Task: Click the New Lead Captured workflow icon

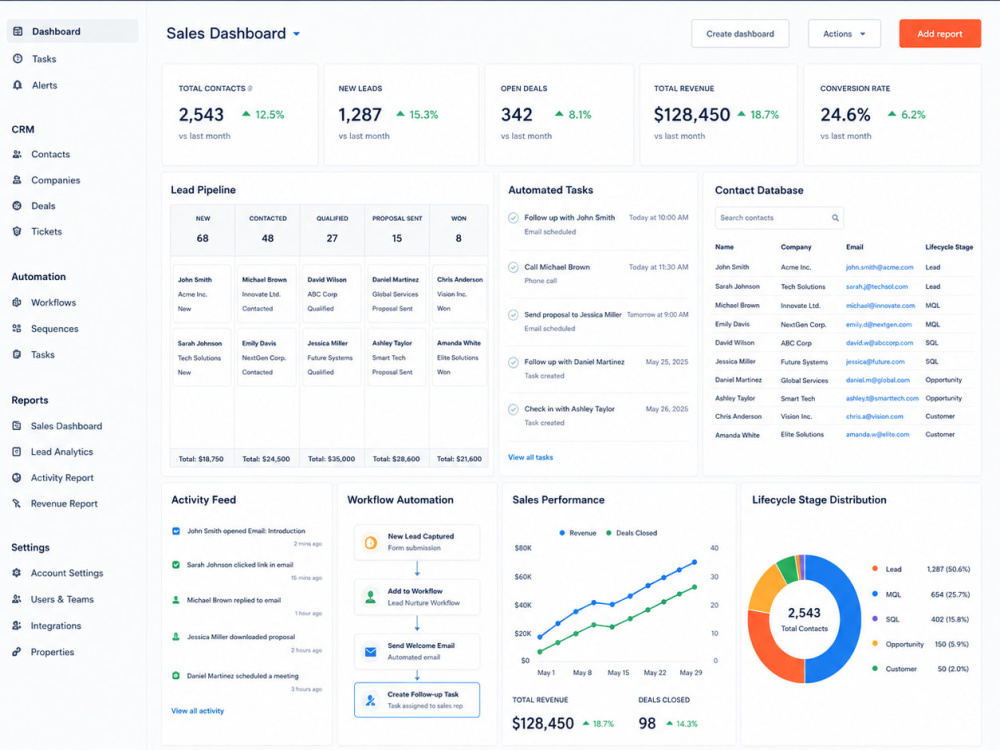Action: 371,543
